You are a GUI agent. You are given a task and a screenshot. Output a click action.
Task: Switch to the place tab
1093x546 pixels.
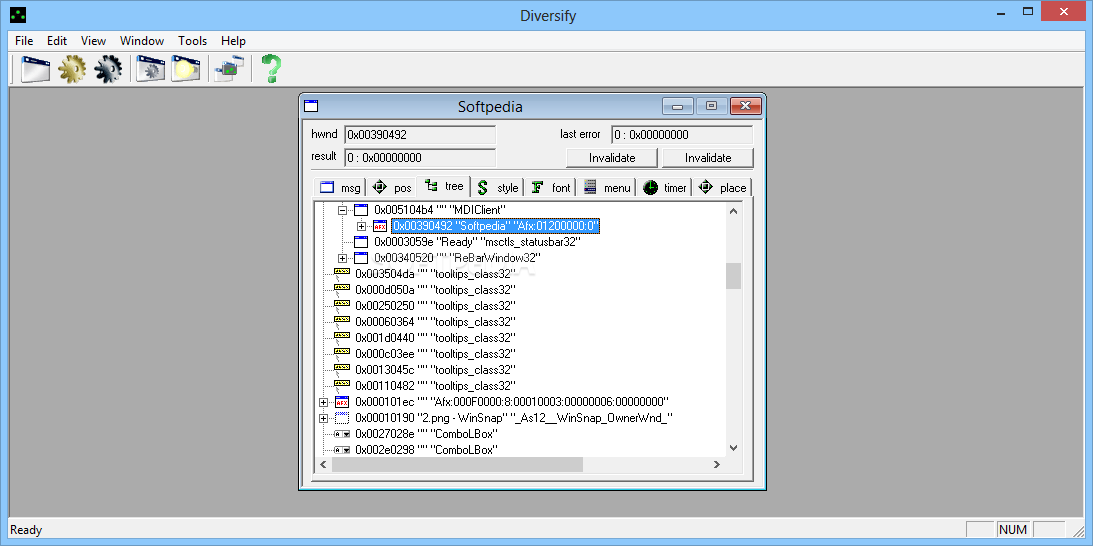(721, 188)
